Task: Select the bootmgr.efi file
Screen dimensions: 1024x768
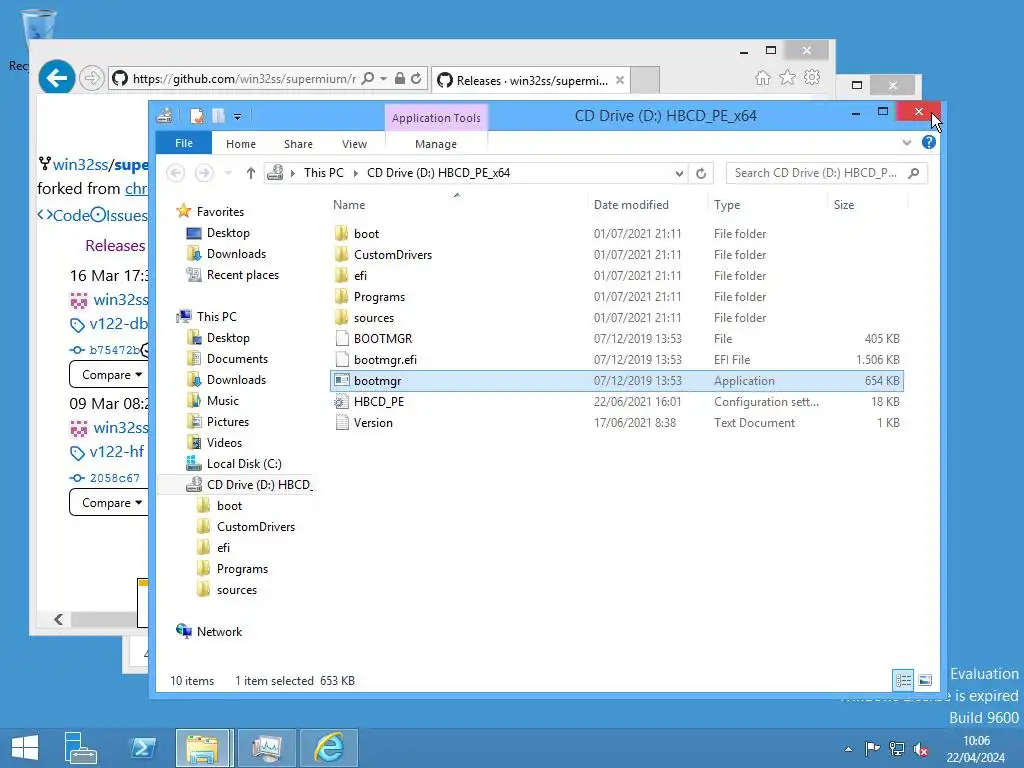Action: [617, 360]
